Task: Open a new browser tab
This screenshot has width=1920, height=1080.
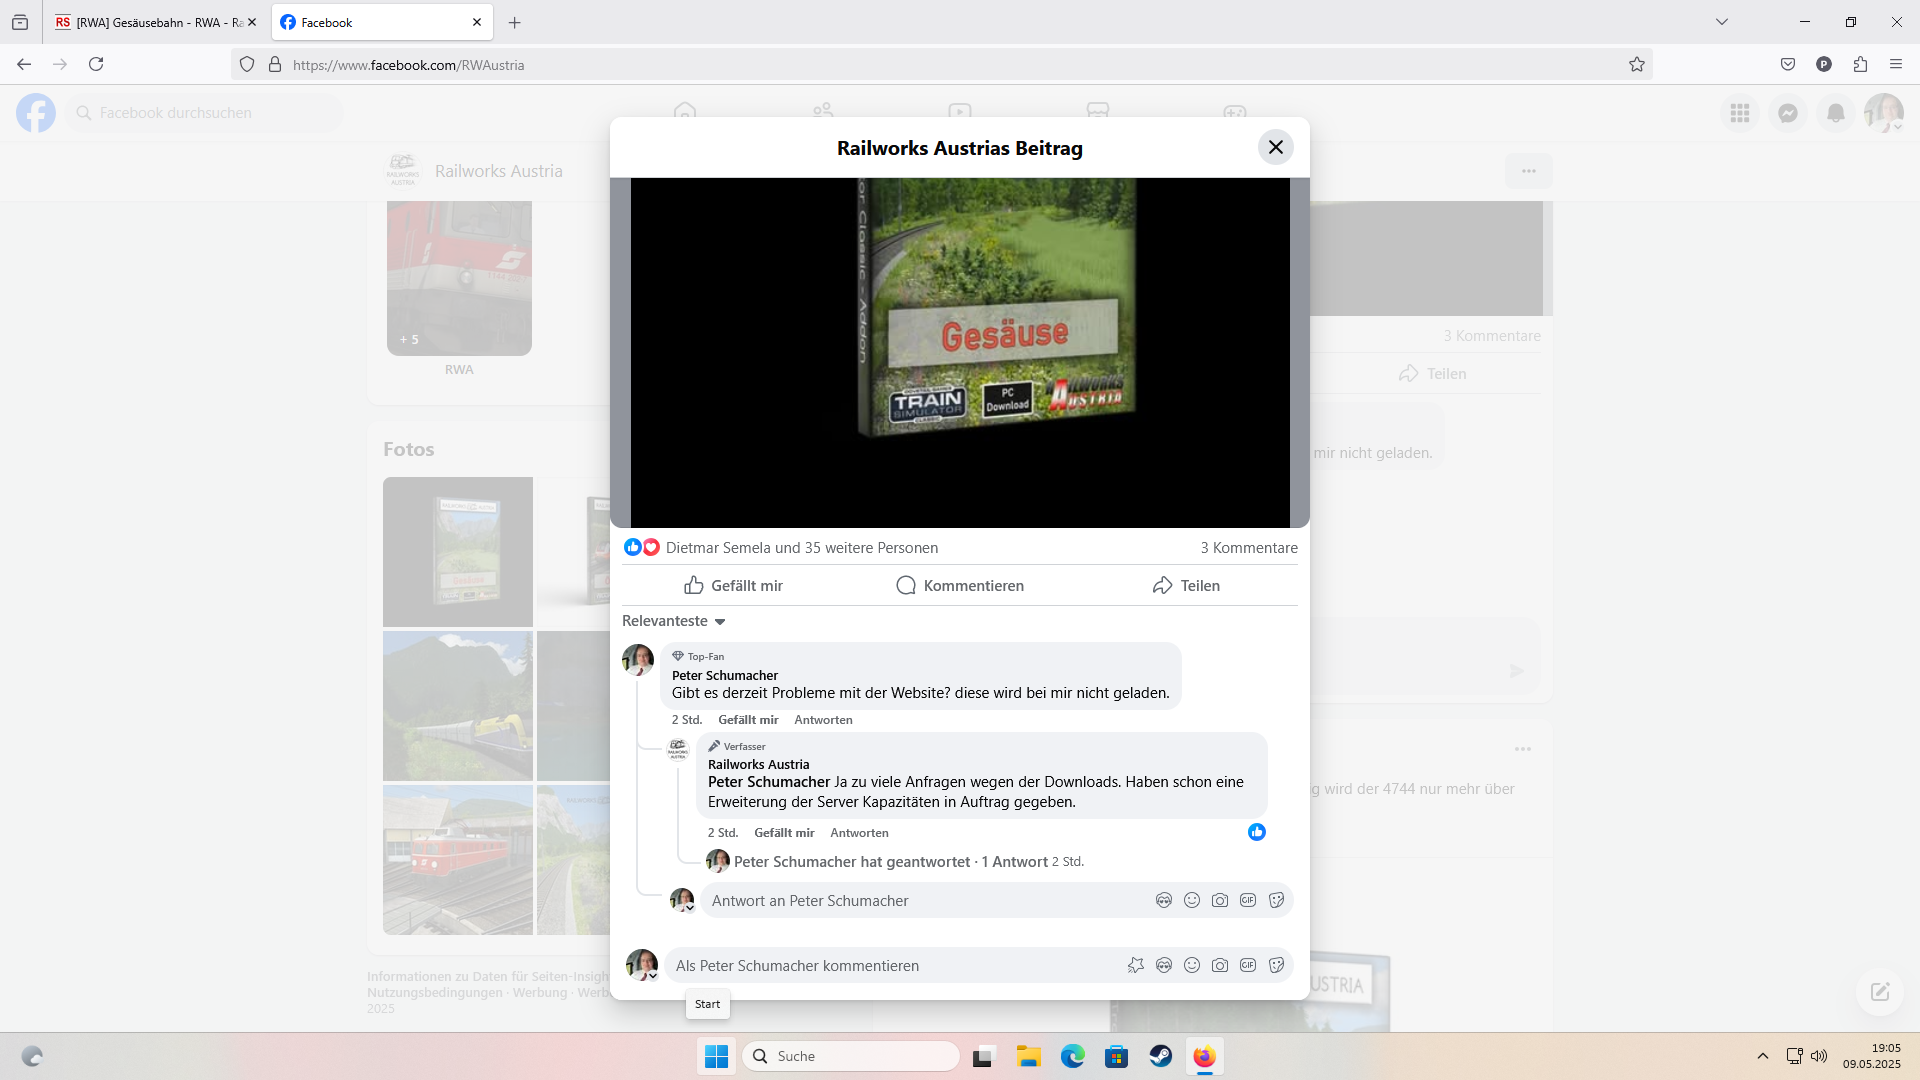Action: pyautogui.click(x=514, y=22)
